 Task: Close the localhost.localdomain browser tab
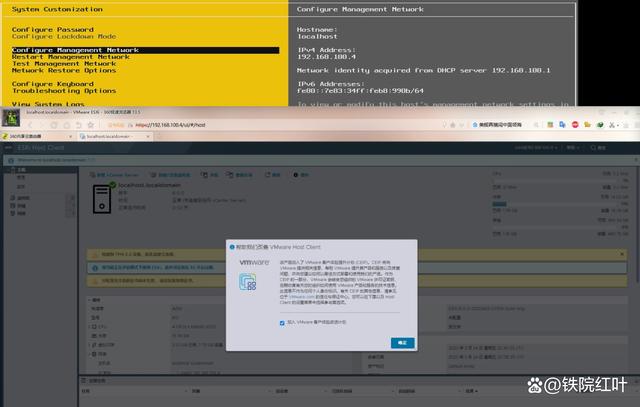point(148,136)
